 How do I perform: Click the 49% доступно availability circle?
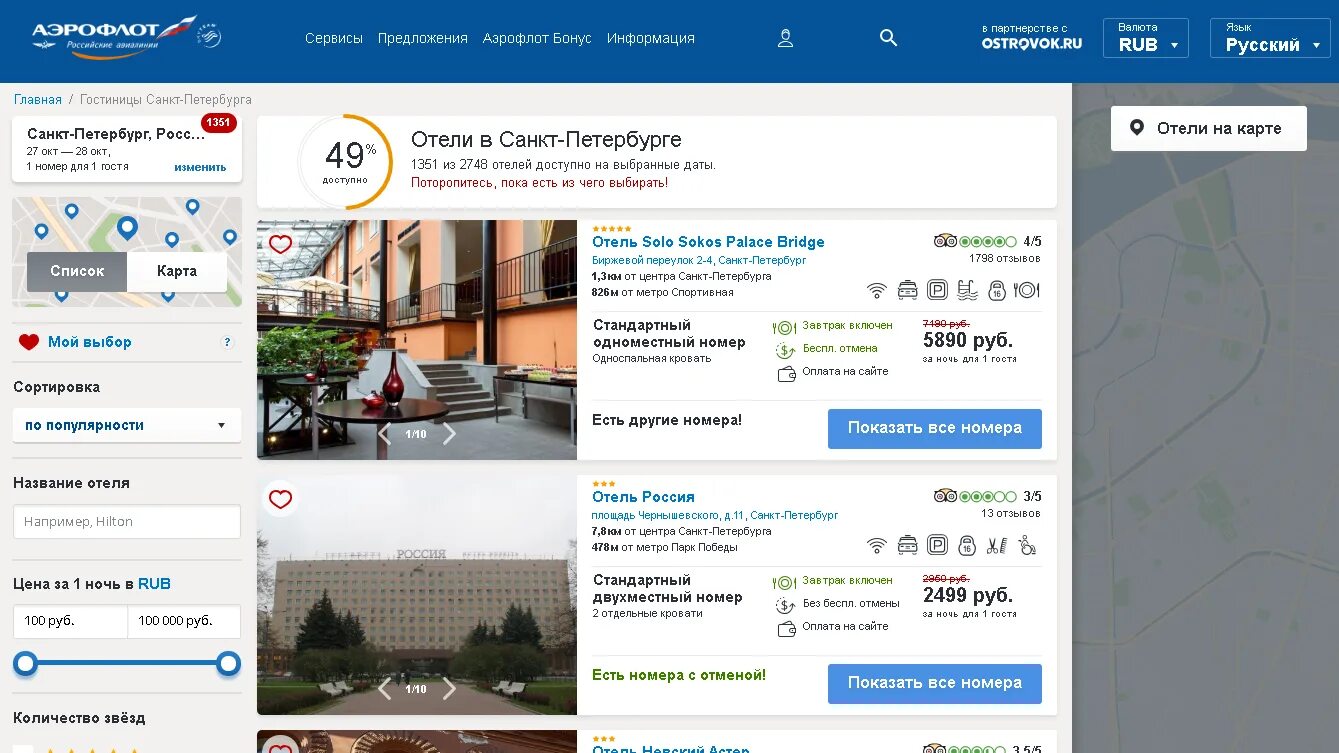(345, 162)
